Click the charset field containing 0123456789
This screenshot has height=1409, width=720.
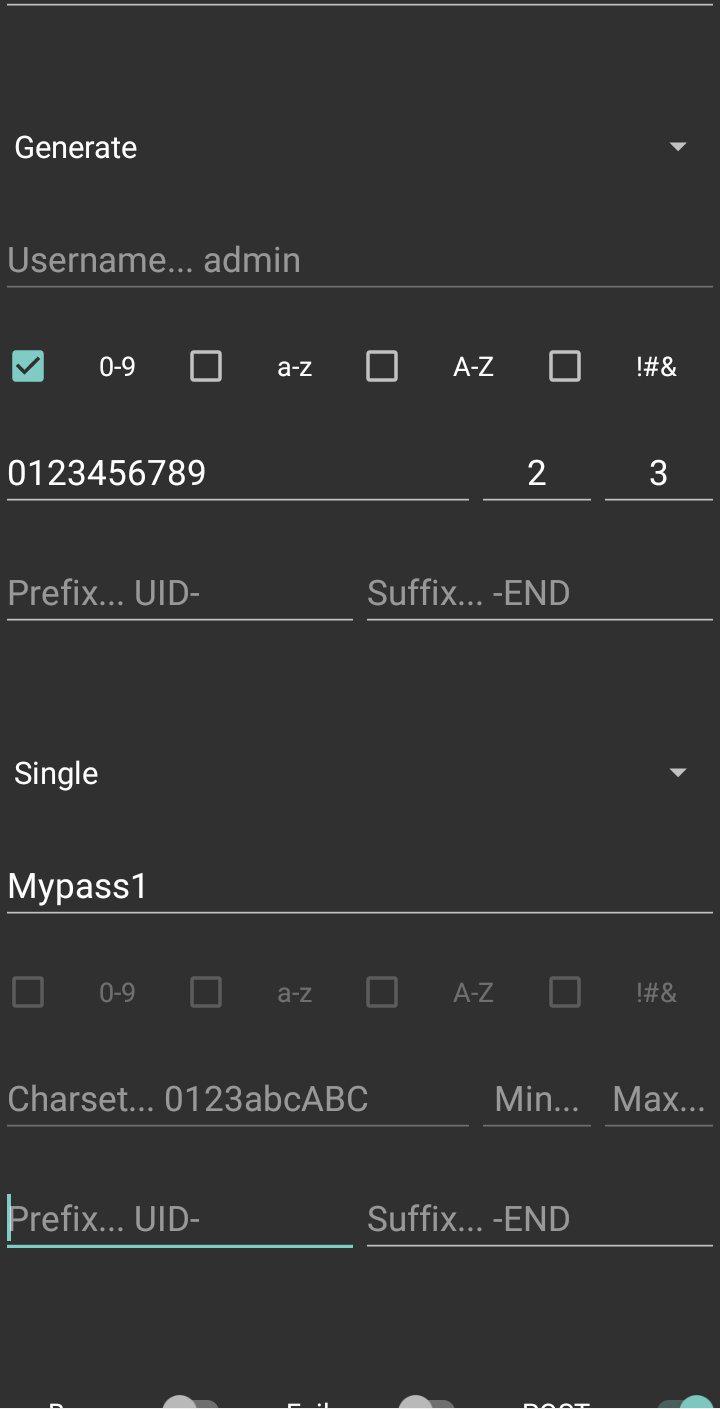point(237,473)
